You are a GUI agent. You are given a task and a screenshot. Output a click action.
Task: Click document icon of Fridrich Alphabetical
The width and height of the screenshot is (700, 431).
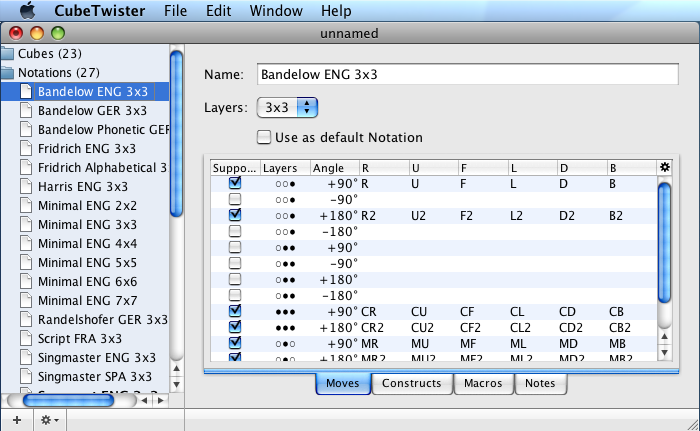(26, 167)
